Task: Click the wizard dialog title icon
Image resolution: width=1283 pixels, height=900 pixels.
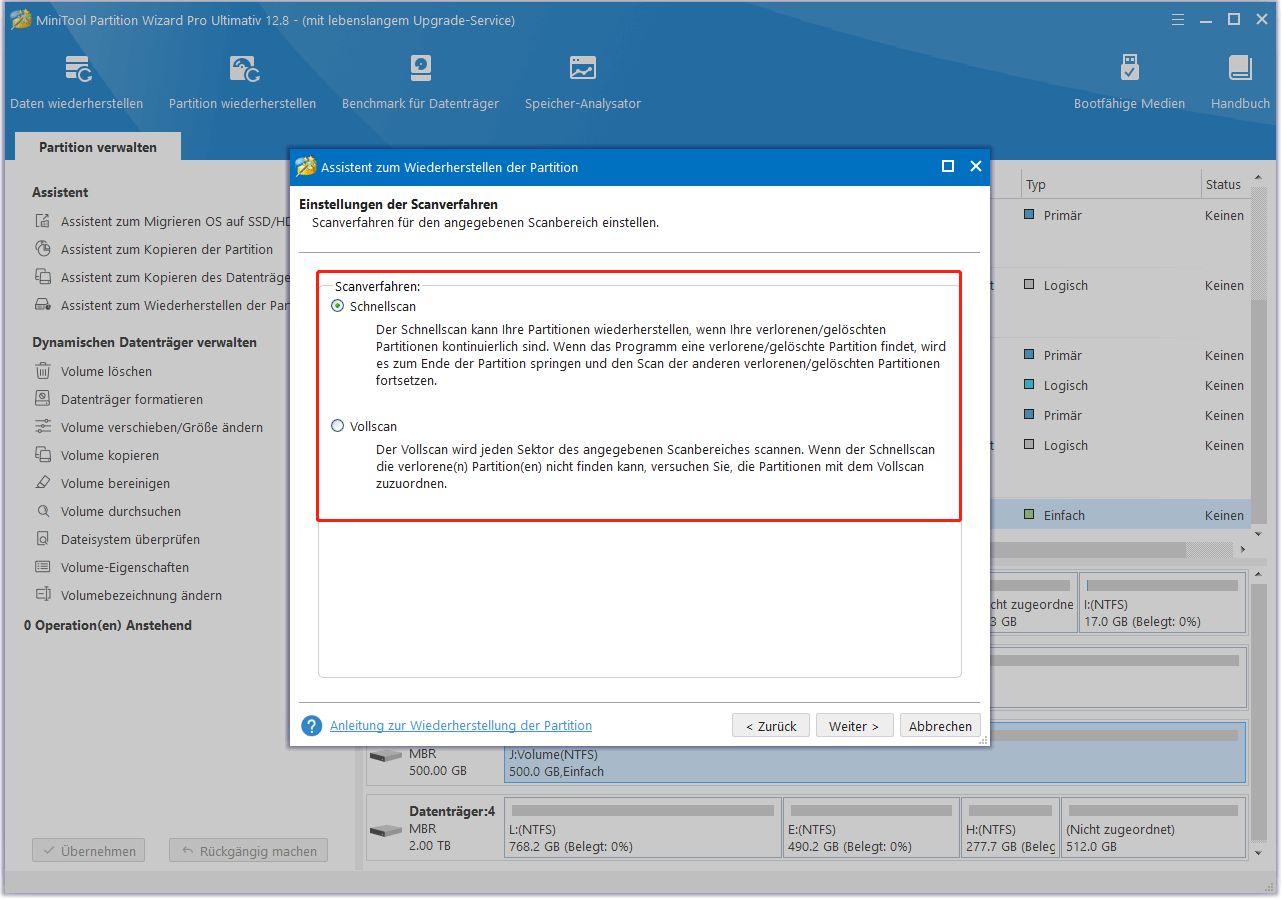Action: 306,167
